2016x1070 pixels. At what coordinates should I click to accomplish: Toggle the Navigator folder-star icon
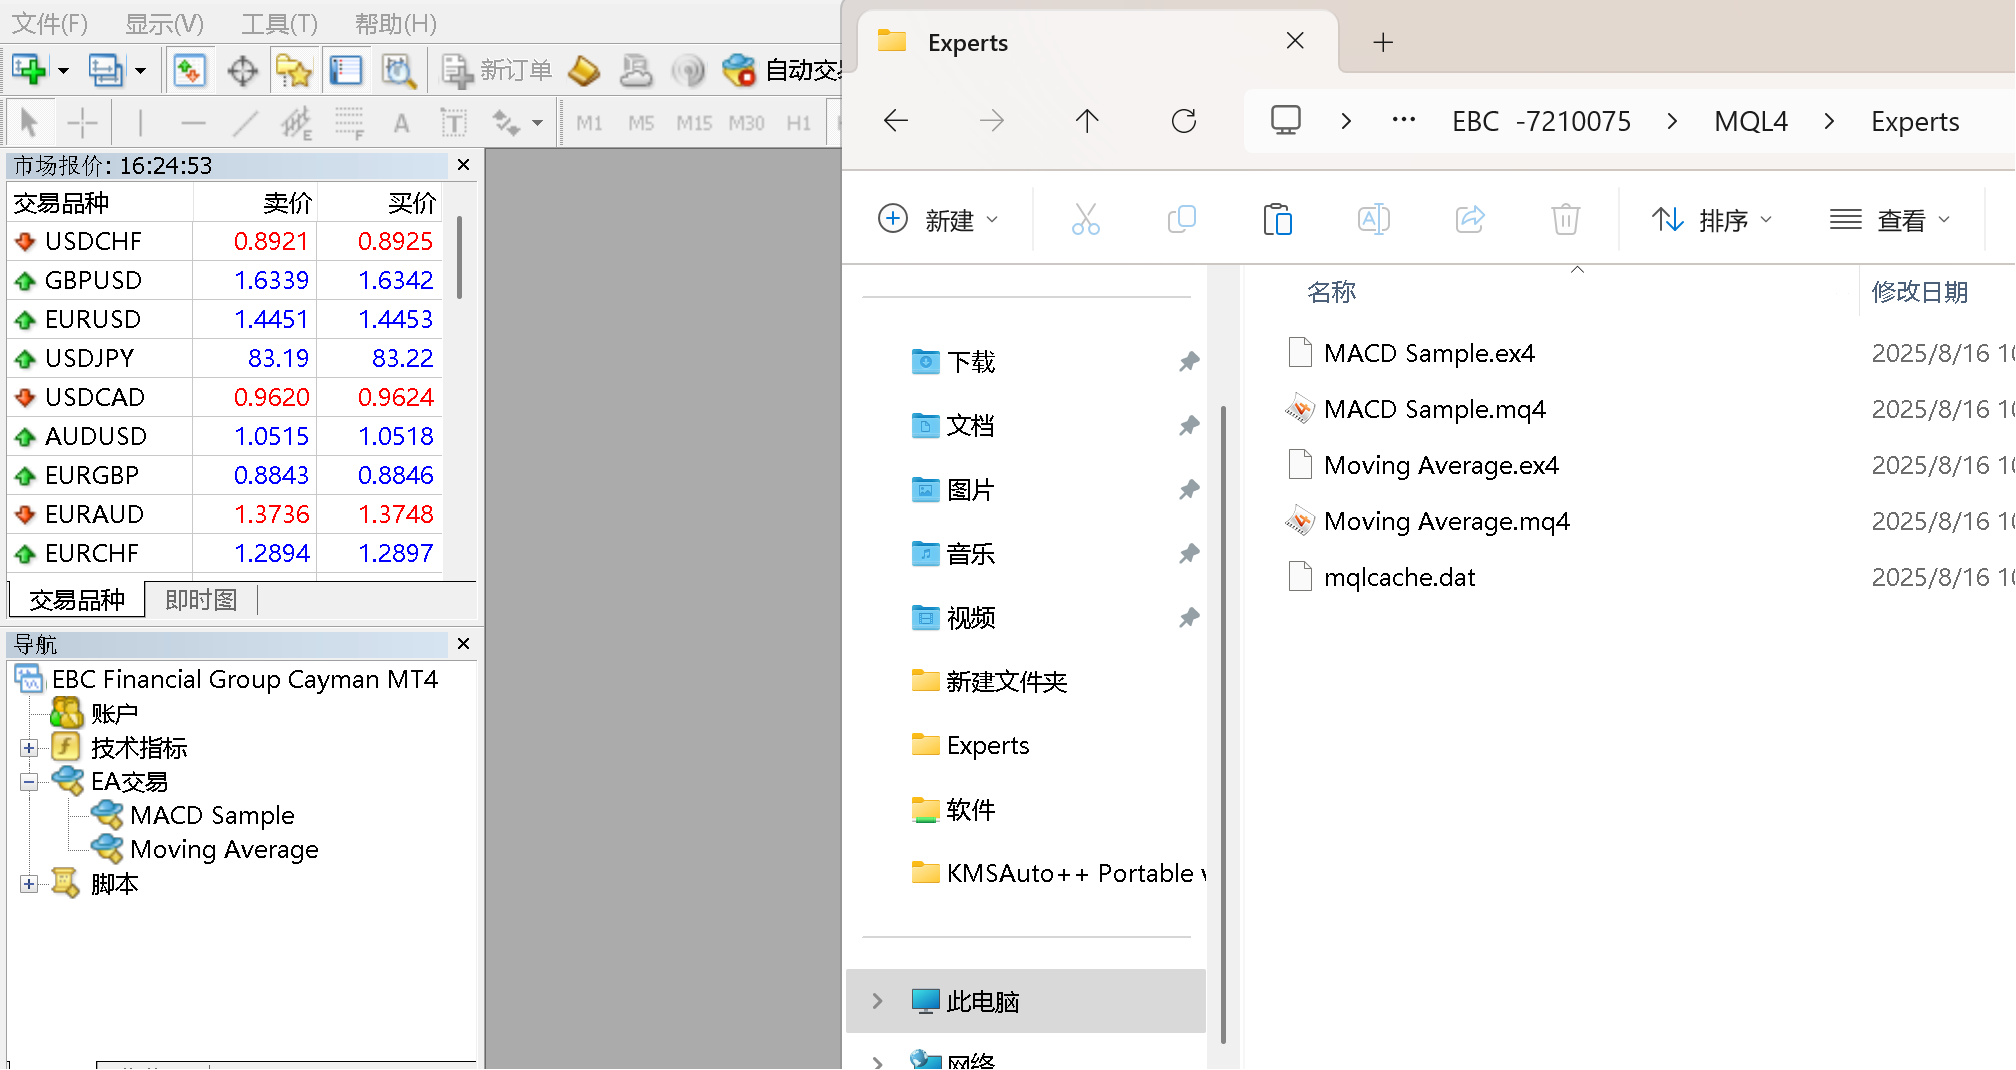pyautogui.click(x=293, y=70)
